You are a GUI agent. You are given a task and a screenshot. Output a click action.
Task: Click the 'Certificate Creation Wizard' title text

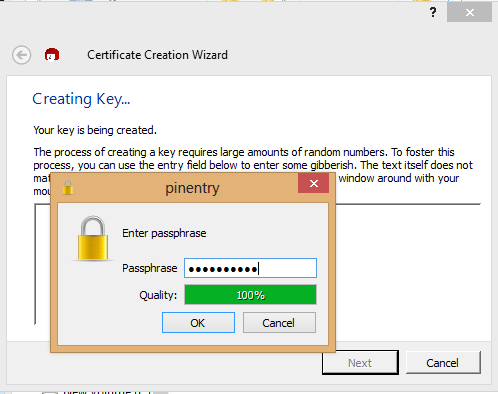pos(157,55)
